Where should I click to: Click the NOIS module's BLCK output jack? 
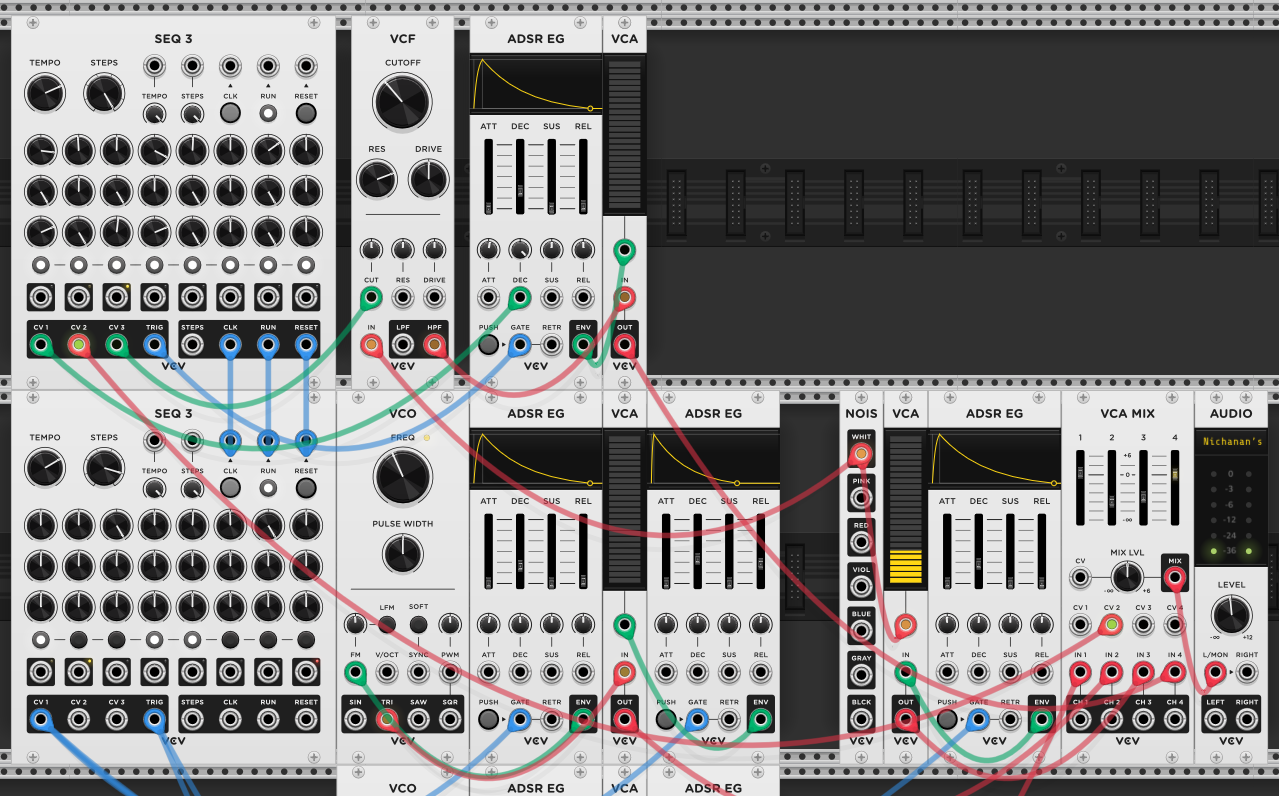pyautogui.click(x=861, y=720)
